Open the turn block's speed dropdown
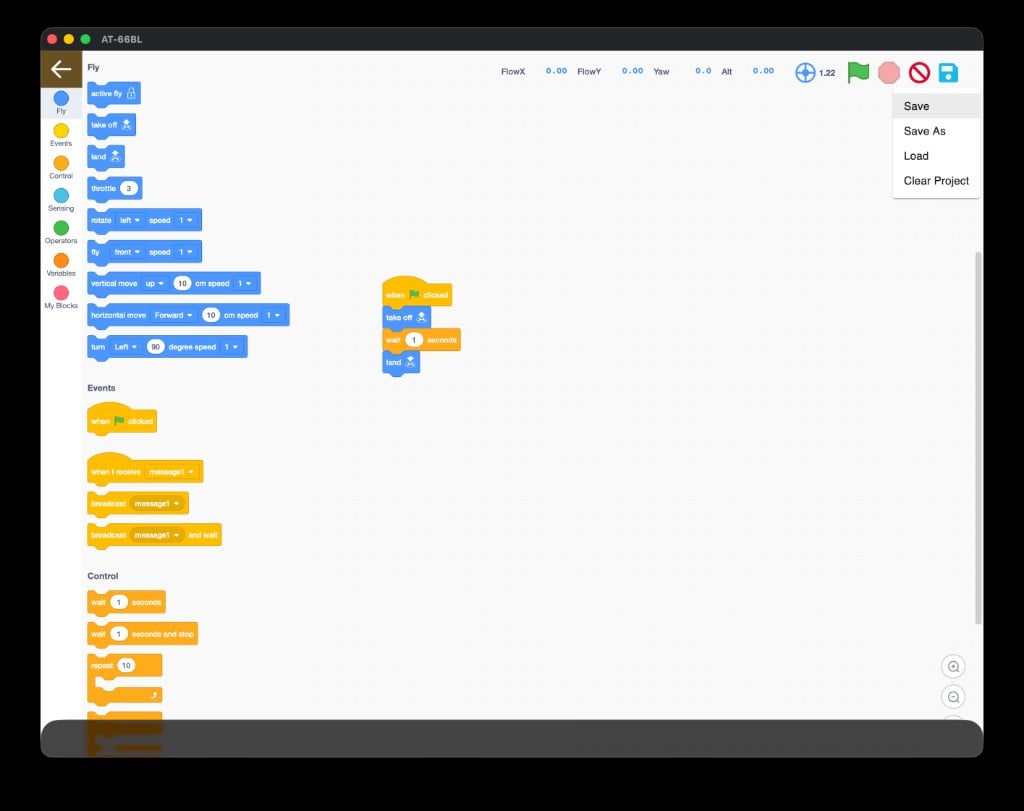The height and width of the screenshot is (811, 1024). click(x=231, y=347)
